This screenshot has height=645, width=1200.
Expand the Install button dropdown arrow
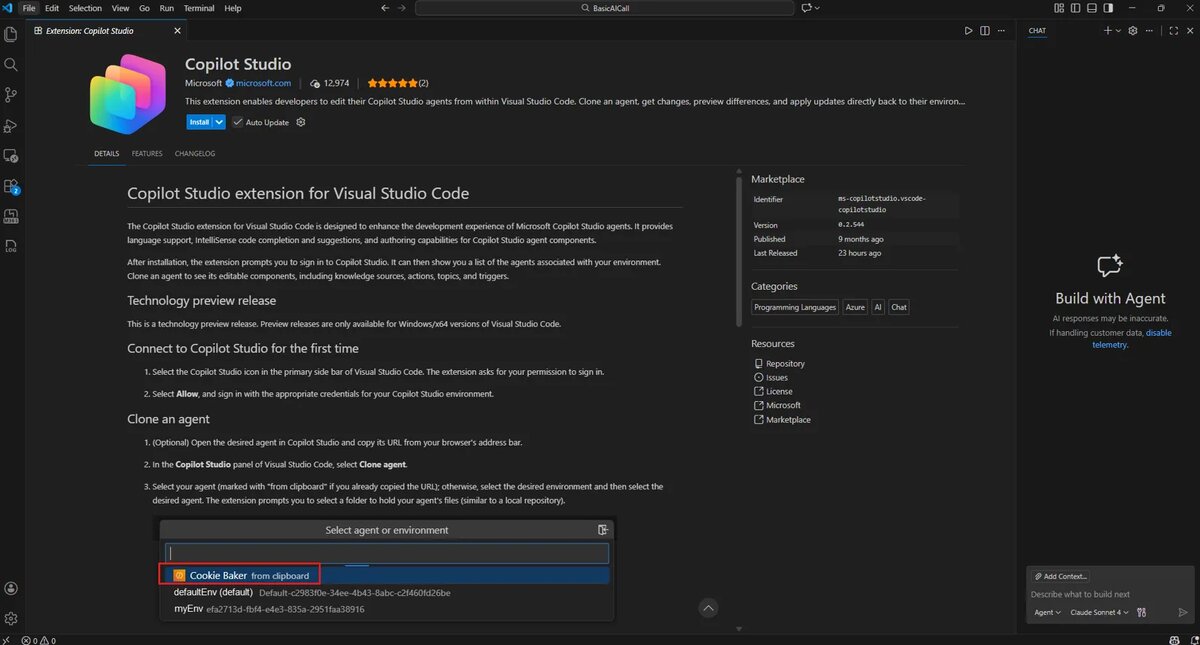[216, 121]
